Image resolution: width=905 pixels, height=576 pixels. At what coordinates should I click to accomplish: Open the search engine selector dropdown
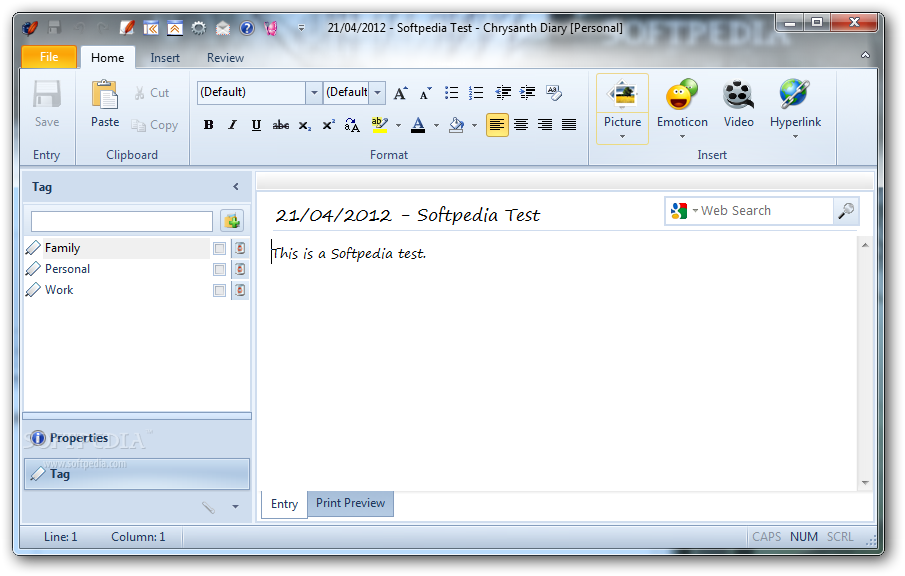[x=695, y=211]
